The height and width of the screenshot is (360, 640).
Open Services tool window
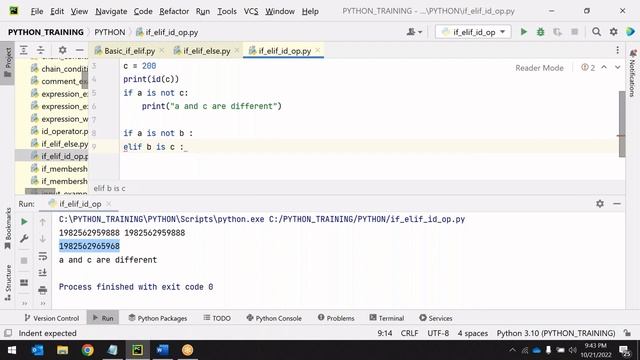tap(436, 318)
